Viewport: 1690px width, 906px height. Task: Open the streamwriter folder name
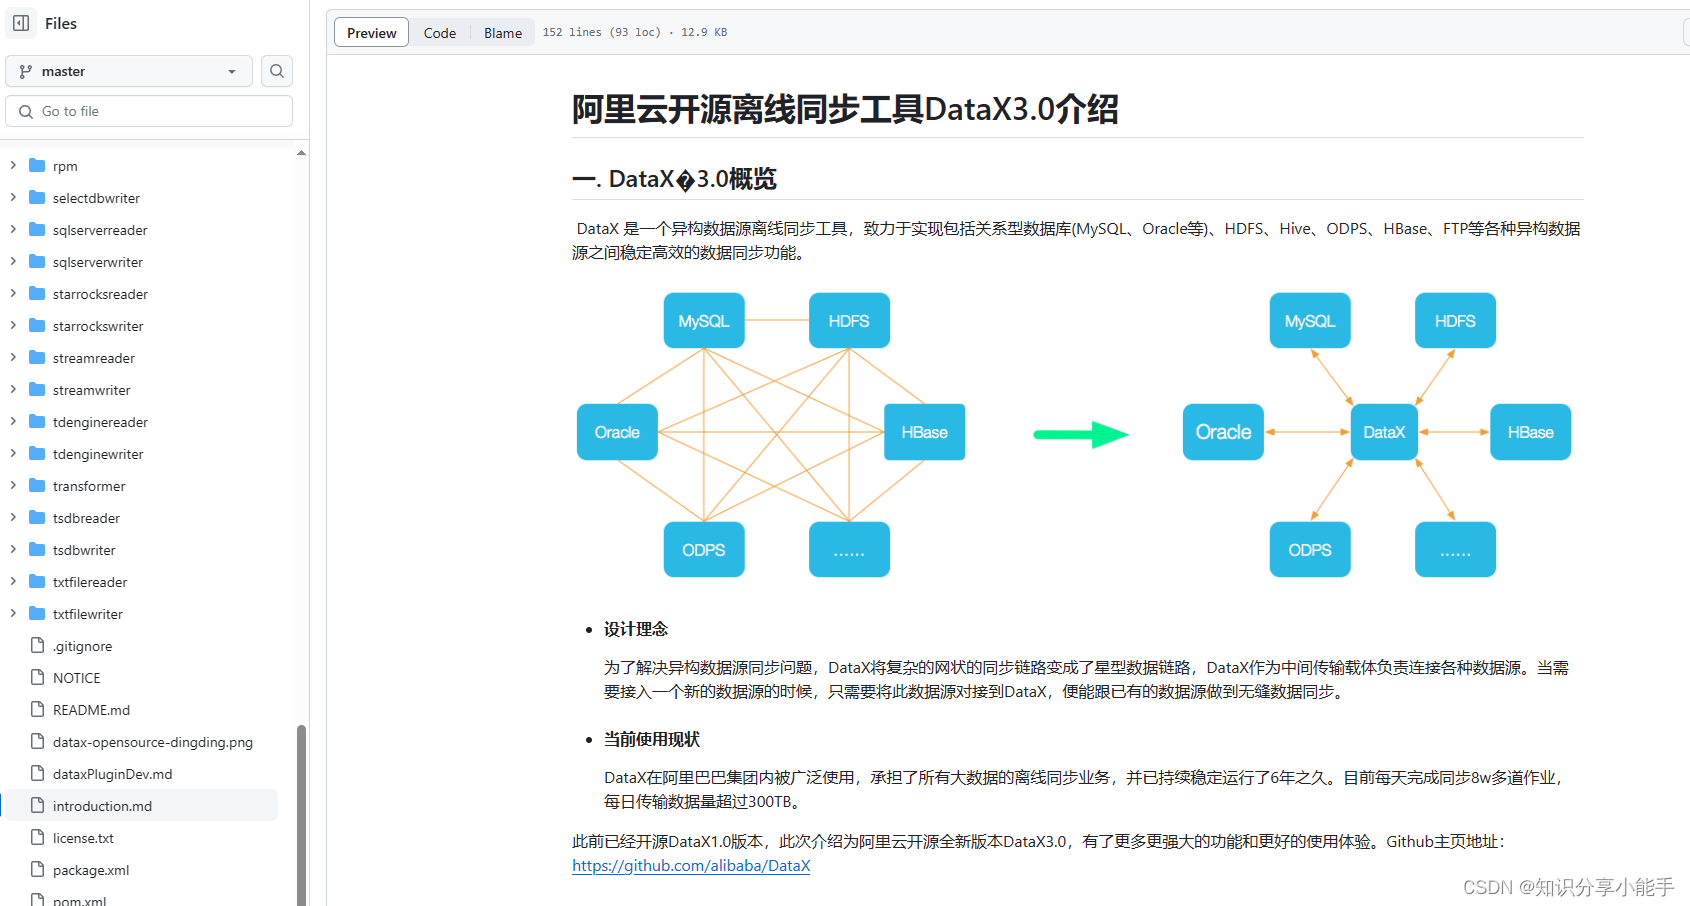coord(91,390)
